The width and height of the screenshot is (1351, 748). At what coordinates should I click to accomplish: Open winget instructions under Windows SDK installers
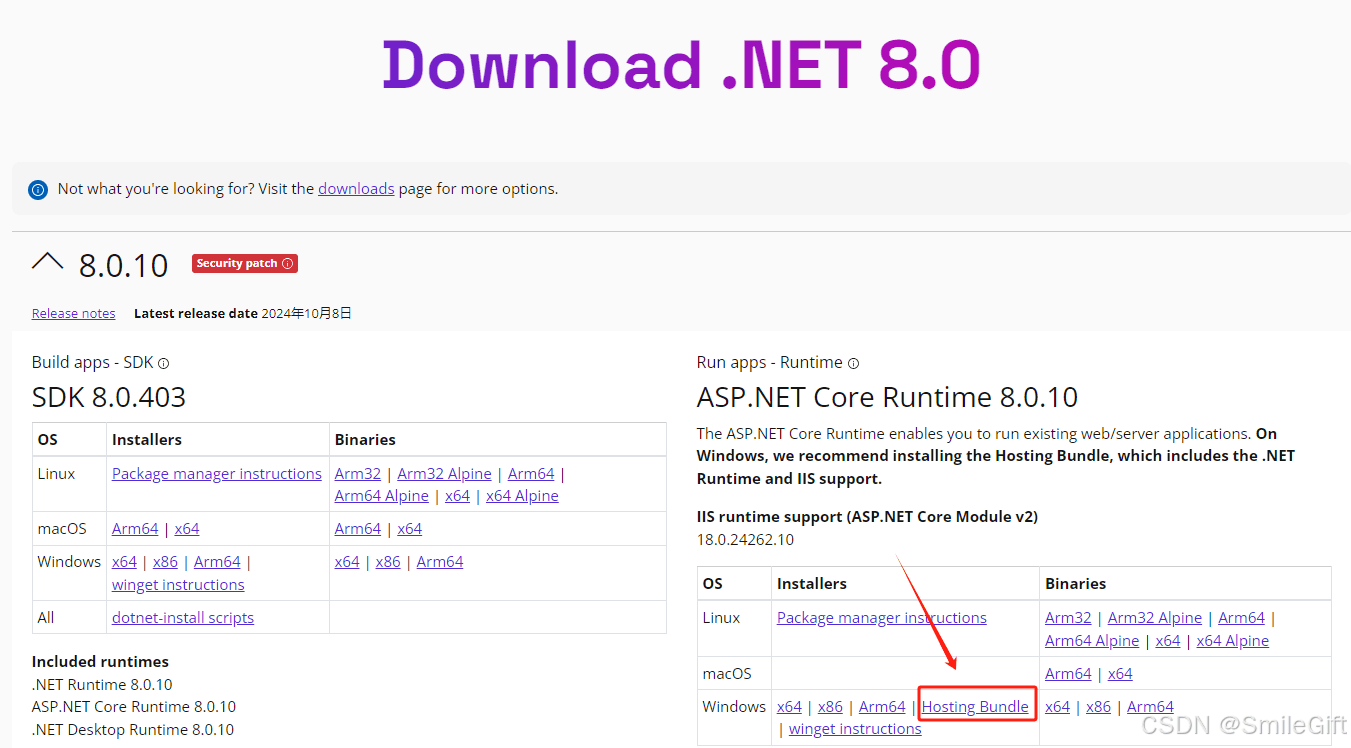pos(178,584)
